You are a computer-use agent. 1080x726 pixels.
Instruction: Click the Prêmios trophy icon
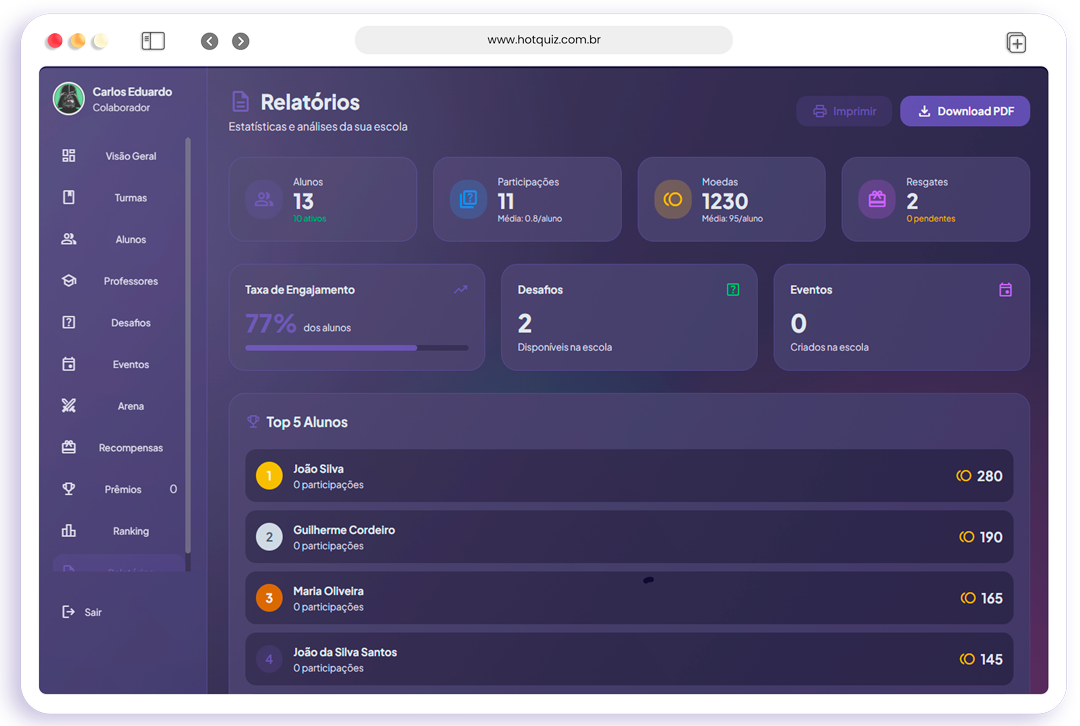69,489
